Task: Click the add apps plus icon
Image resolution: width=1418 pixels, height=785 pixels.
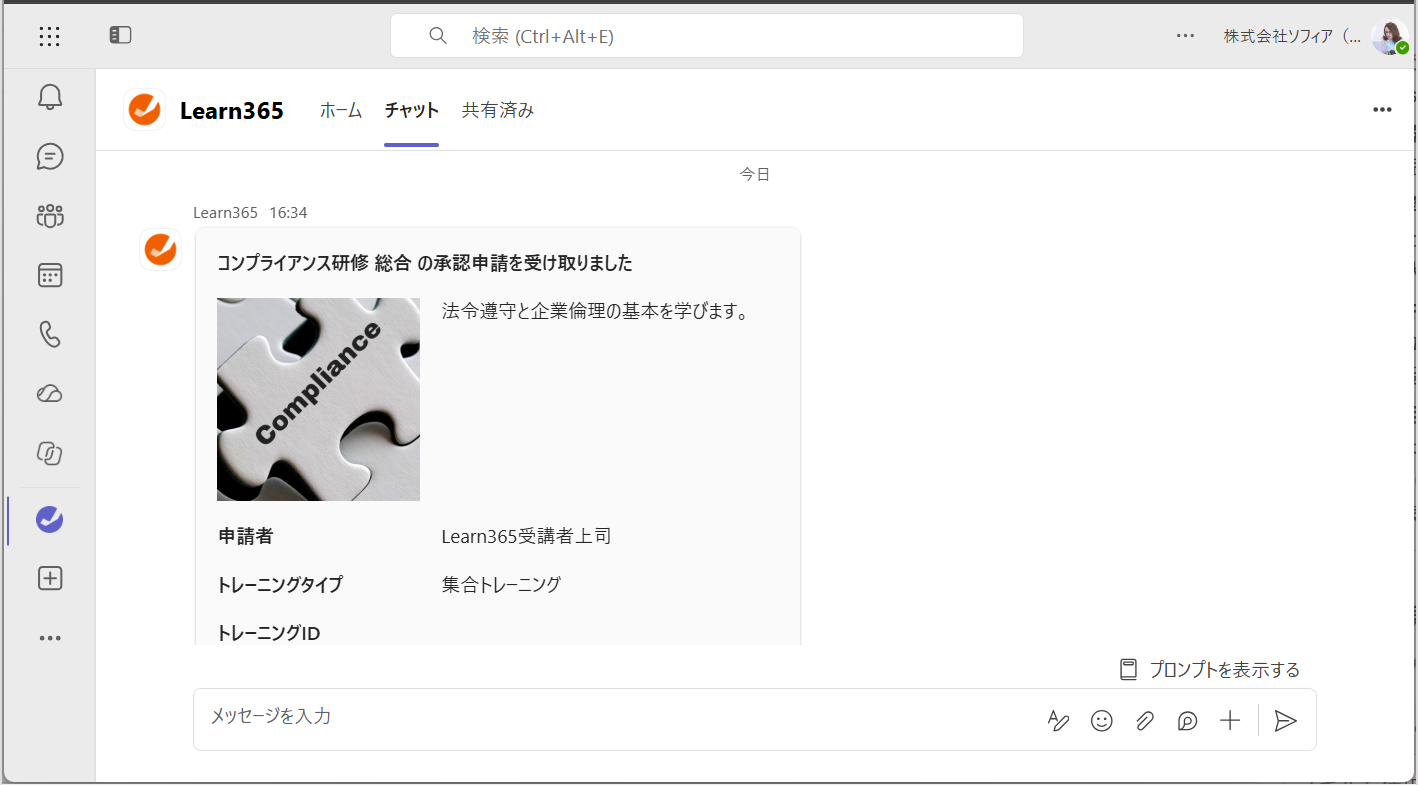Action: (x=50, y=578)
